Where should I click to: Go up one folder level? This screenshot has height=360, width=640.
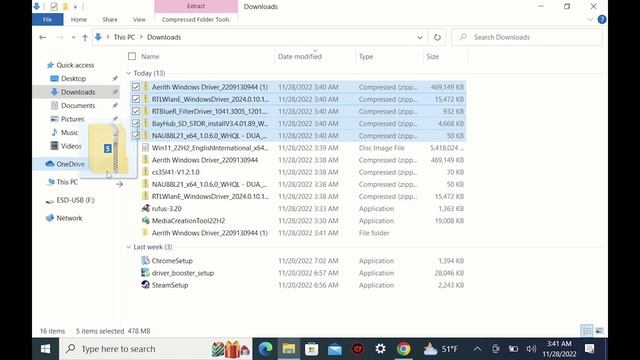pyautogui.click(x=85, y=38)
